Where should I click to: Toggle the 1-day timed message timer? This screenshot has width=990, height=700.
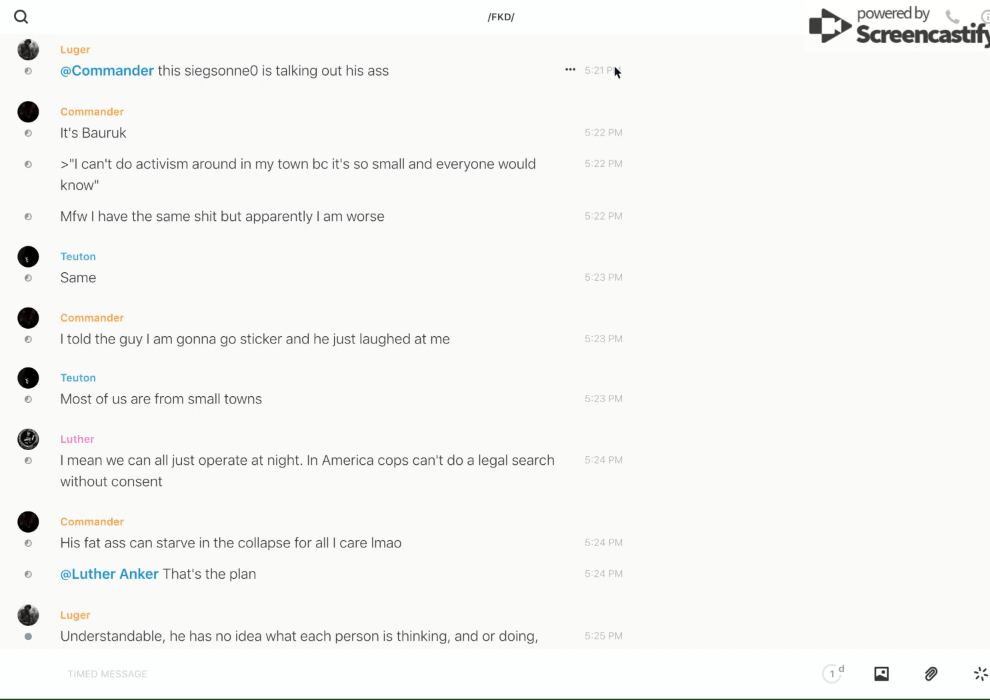click(833, 674)
